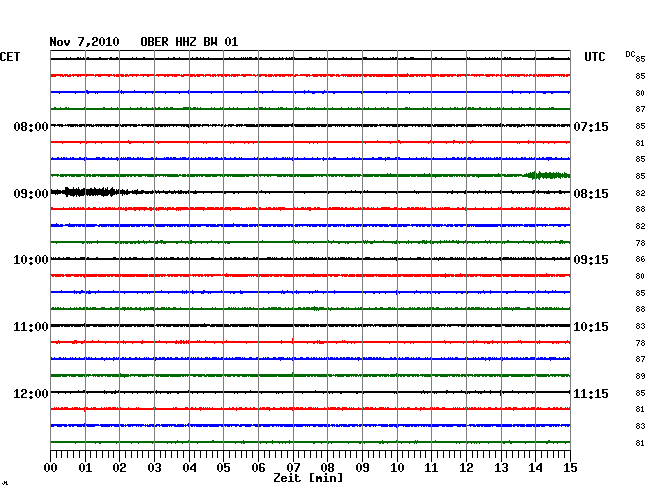This screenshot has height=494, width=650.
Task: Click the station title 'OBER HHZ BW 01'
Action: click(189, 42)
